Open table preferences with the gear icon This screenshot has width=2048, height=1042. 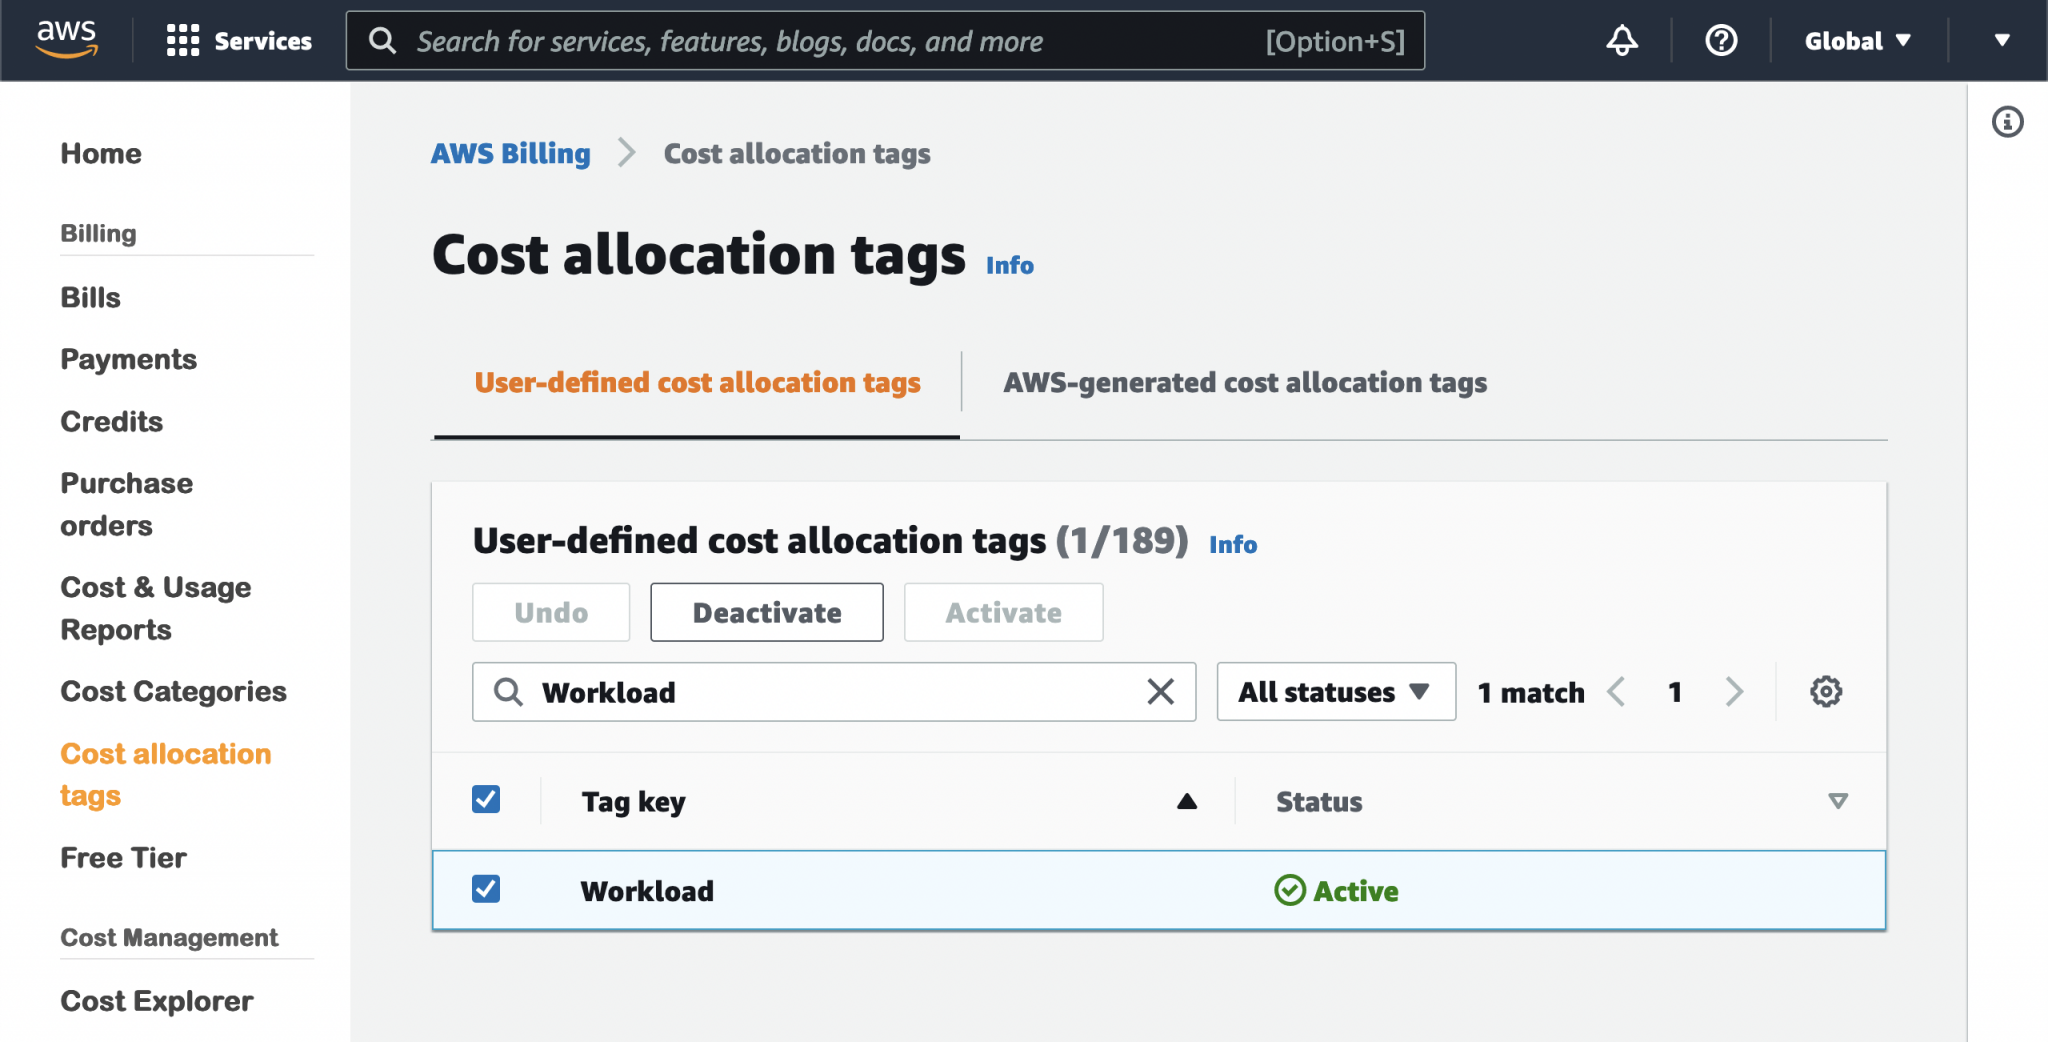click(x=1826, y=691)
